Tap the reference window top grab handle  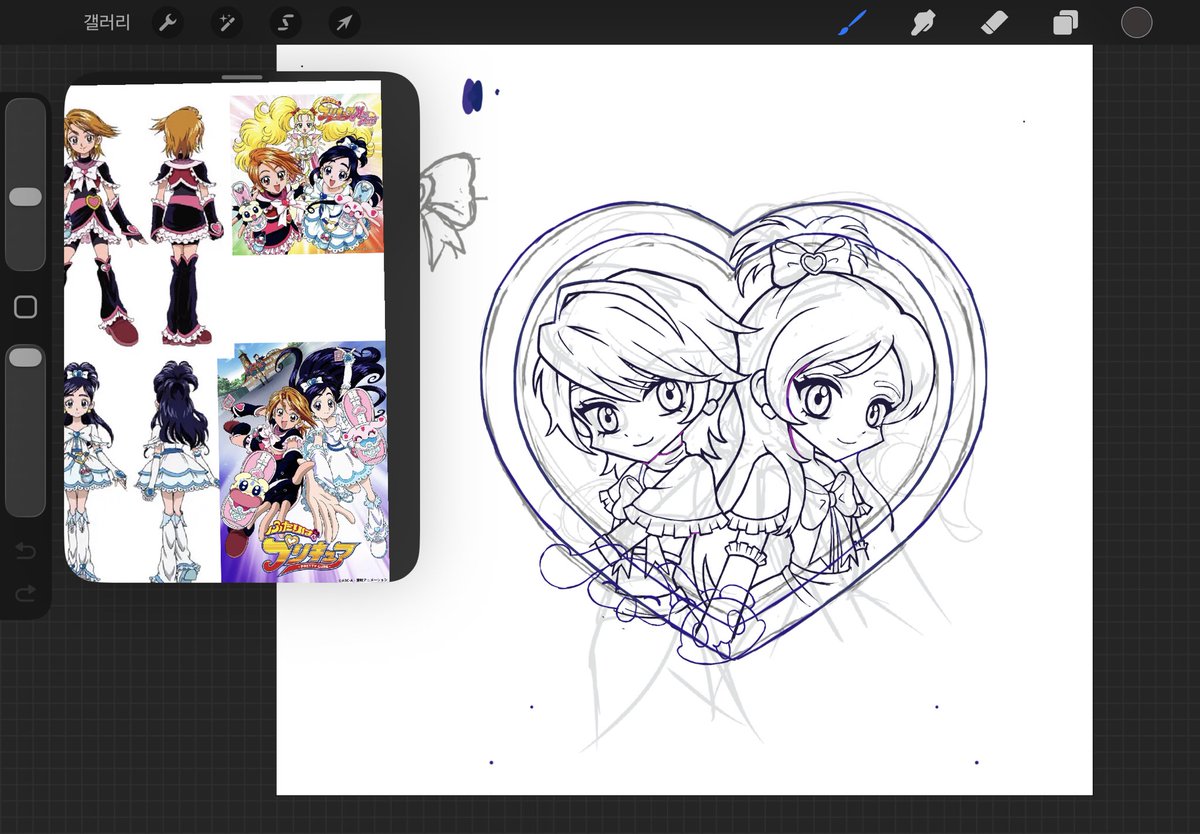click(242, 76)
